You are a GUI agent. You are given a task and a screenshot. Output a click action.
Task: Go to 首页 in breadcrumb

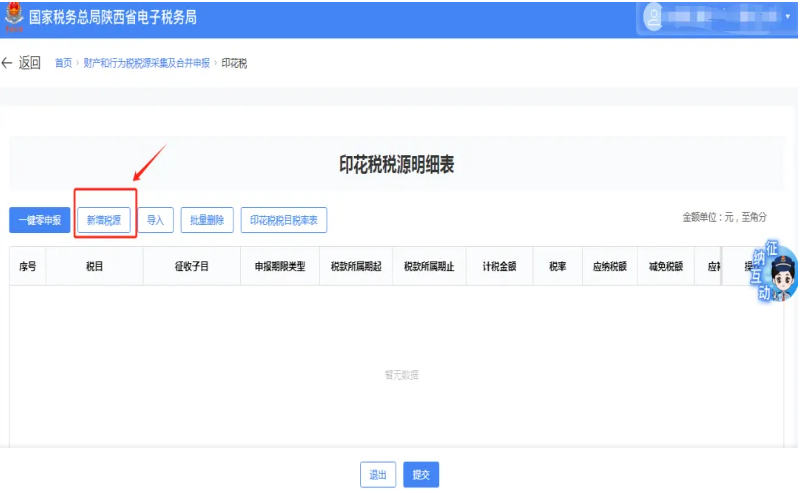click(x=63, y=63)
